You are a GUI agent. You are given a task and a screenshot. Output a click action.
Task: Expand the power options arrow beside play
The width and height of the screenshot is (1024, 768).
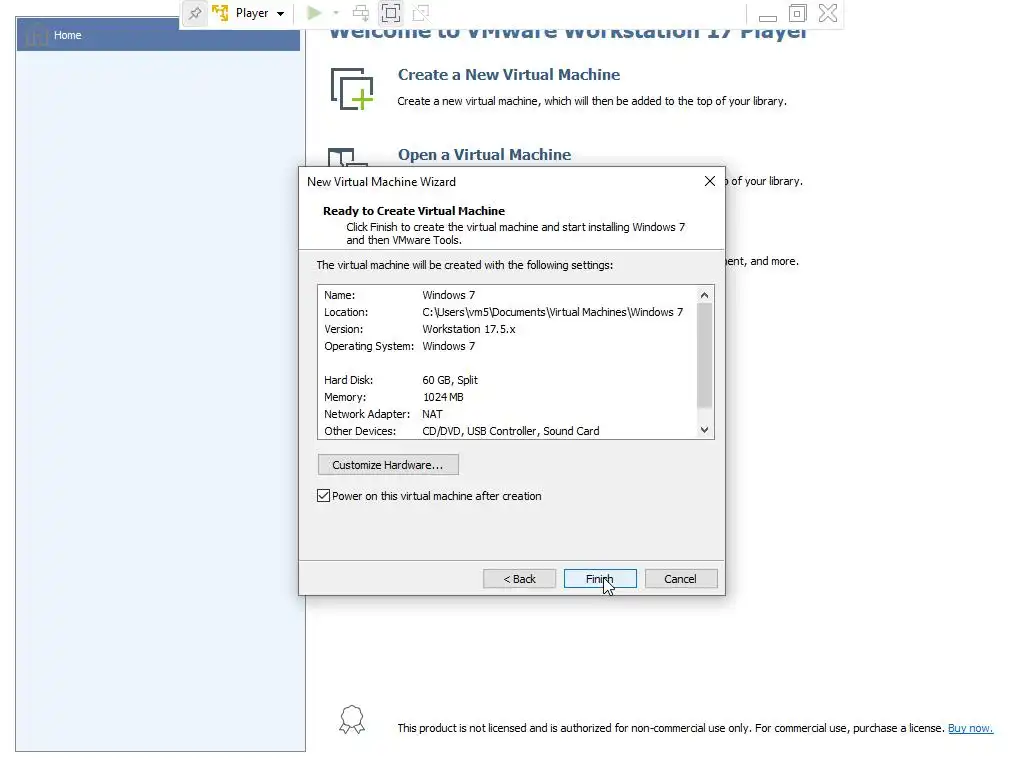(x=336, y=13)
